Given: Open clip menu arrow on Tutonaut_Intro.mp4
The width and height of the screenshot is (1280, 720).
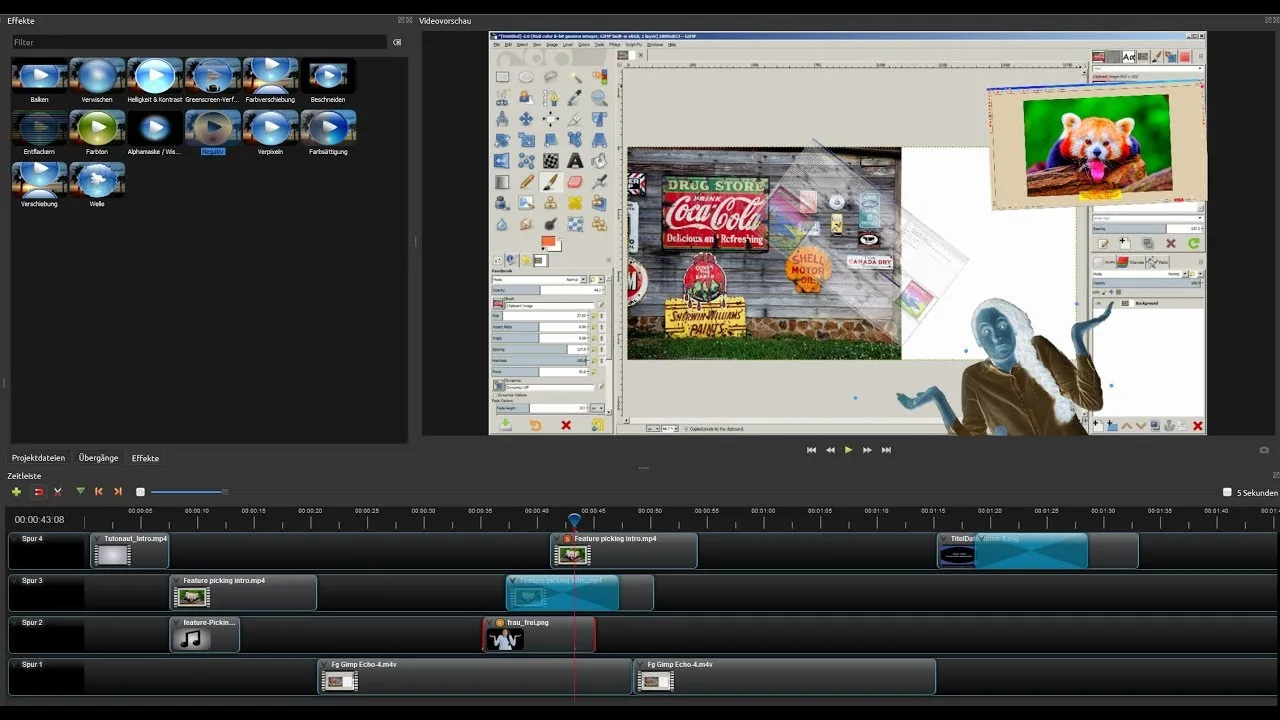Looking at the screenshot, I should [97, 539].
